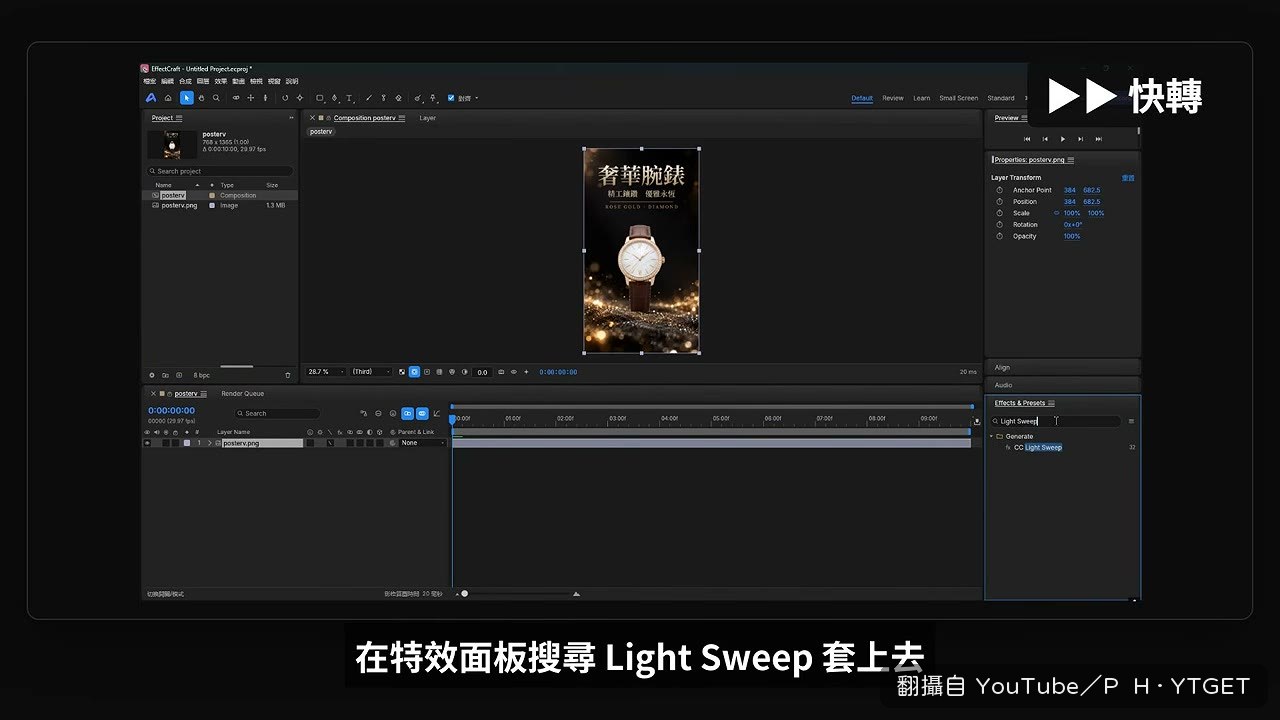Screen dimensions: 1280x720
Task: Delete selected project item with trash icon
Action: pos(288,375)
